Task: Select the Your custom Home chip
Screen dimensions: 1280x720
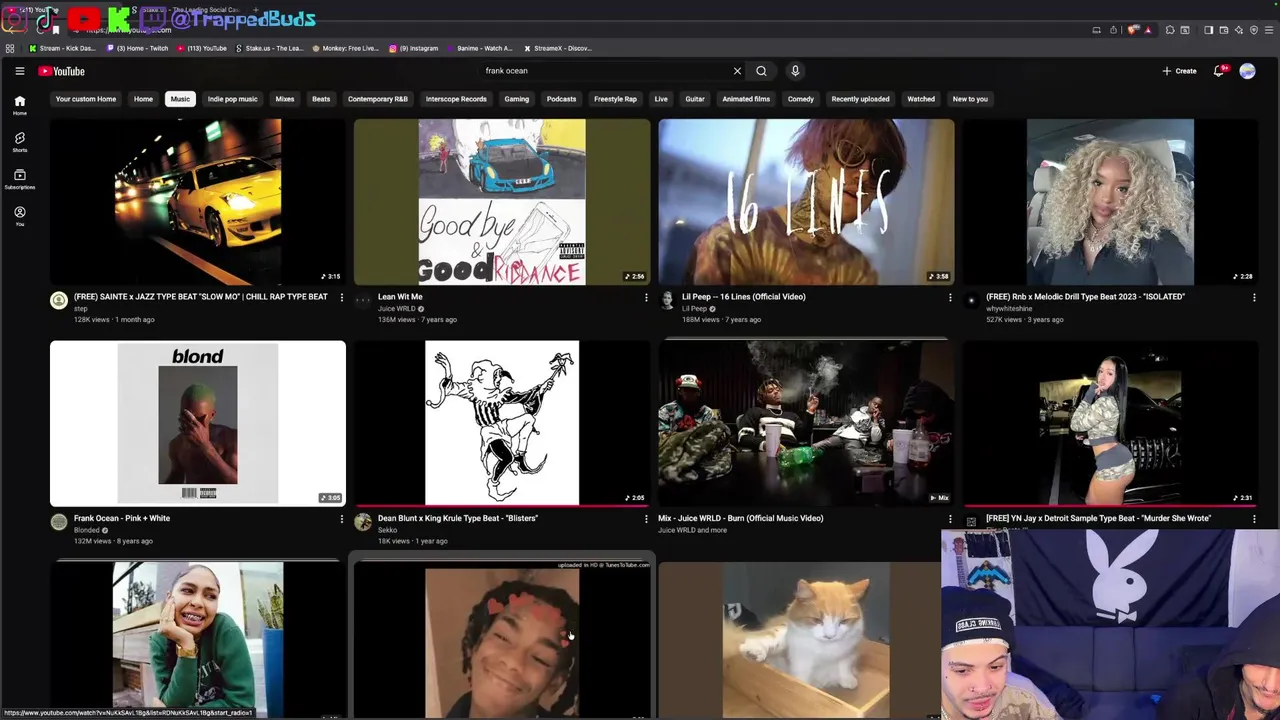Action: pyautogui.click(x=86, y=99)
